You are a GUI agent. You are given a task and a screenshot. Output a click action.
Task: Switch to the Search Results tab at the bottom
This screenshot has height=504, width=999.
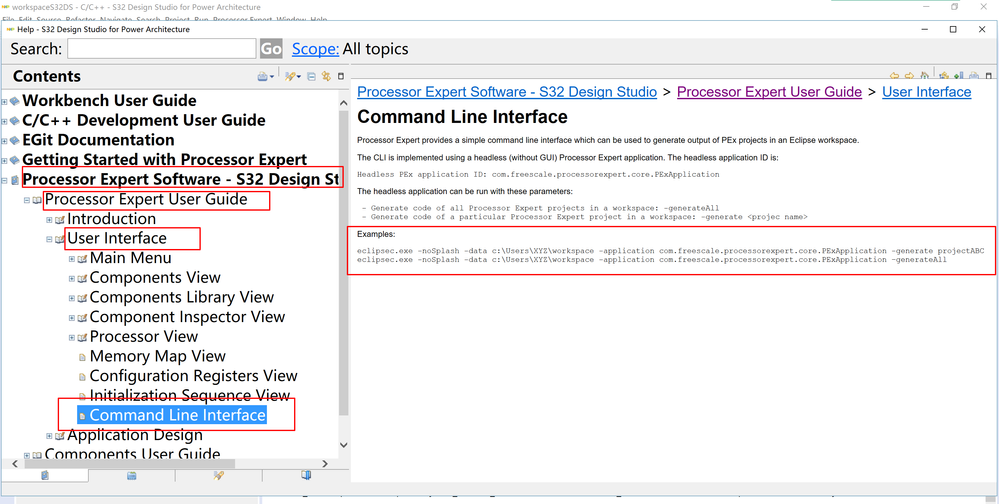219,475
